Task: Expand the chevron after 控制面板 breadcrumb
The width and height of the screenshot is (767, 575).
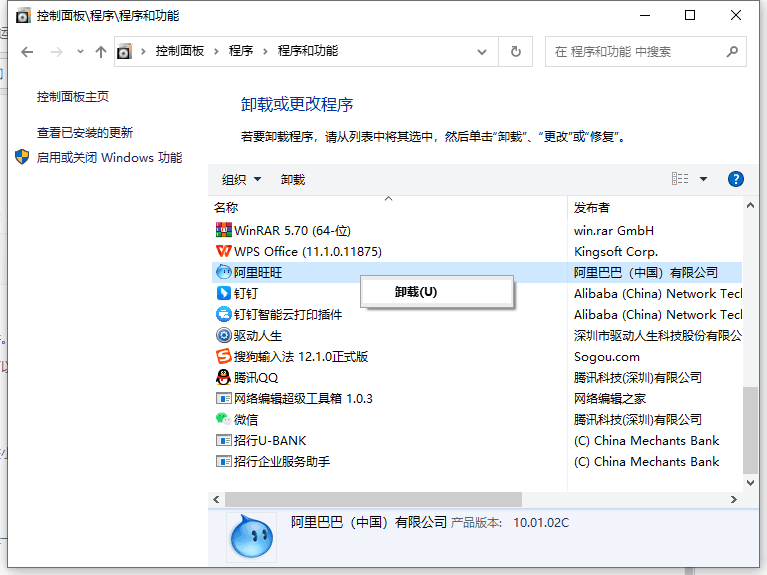Action: point(216,51)
